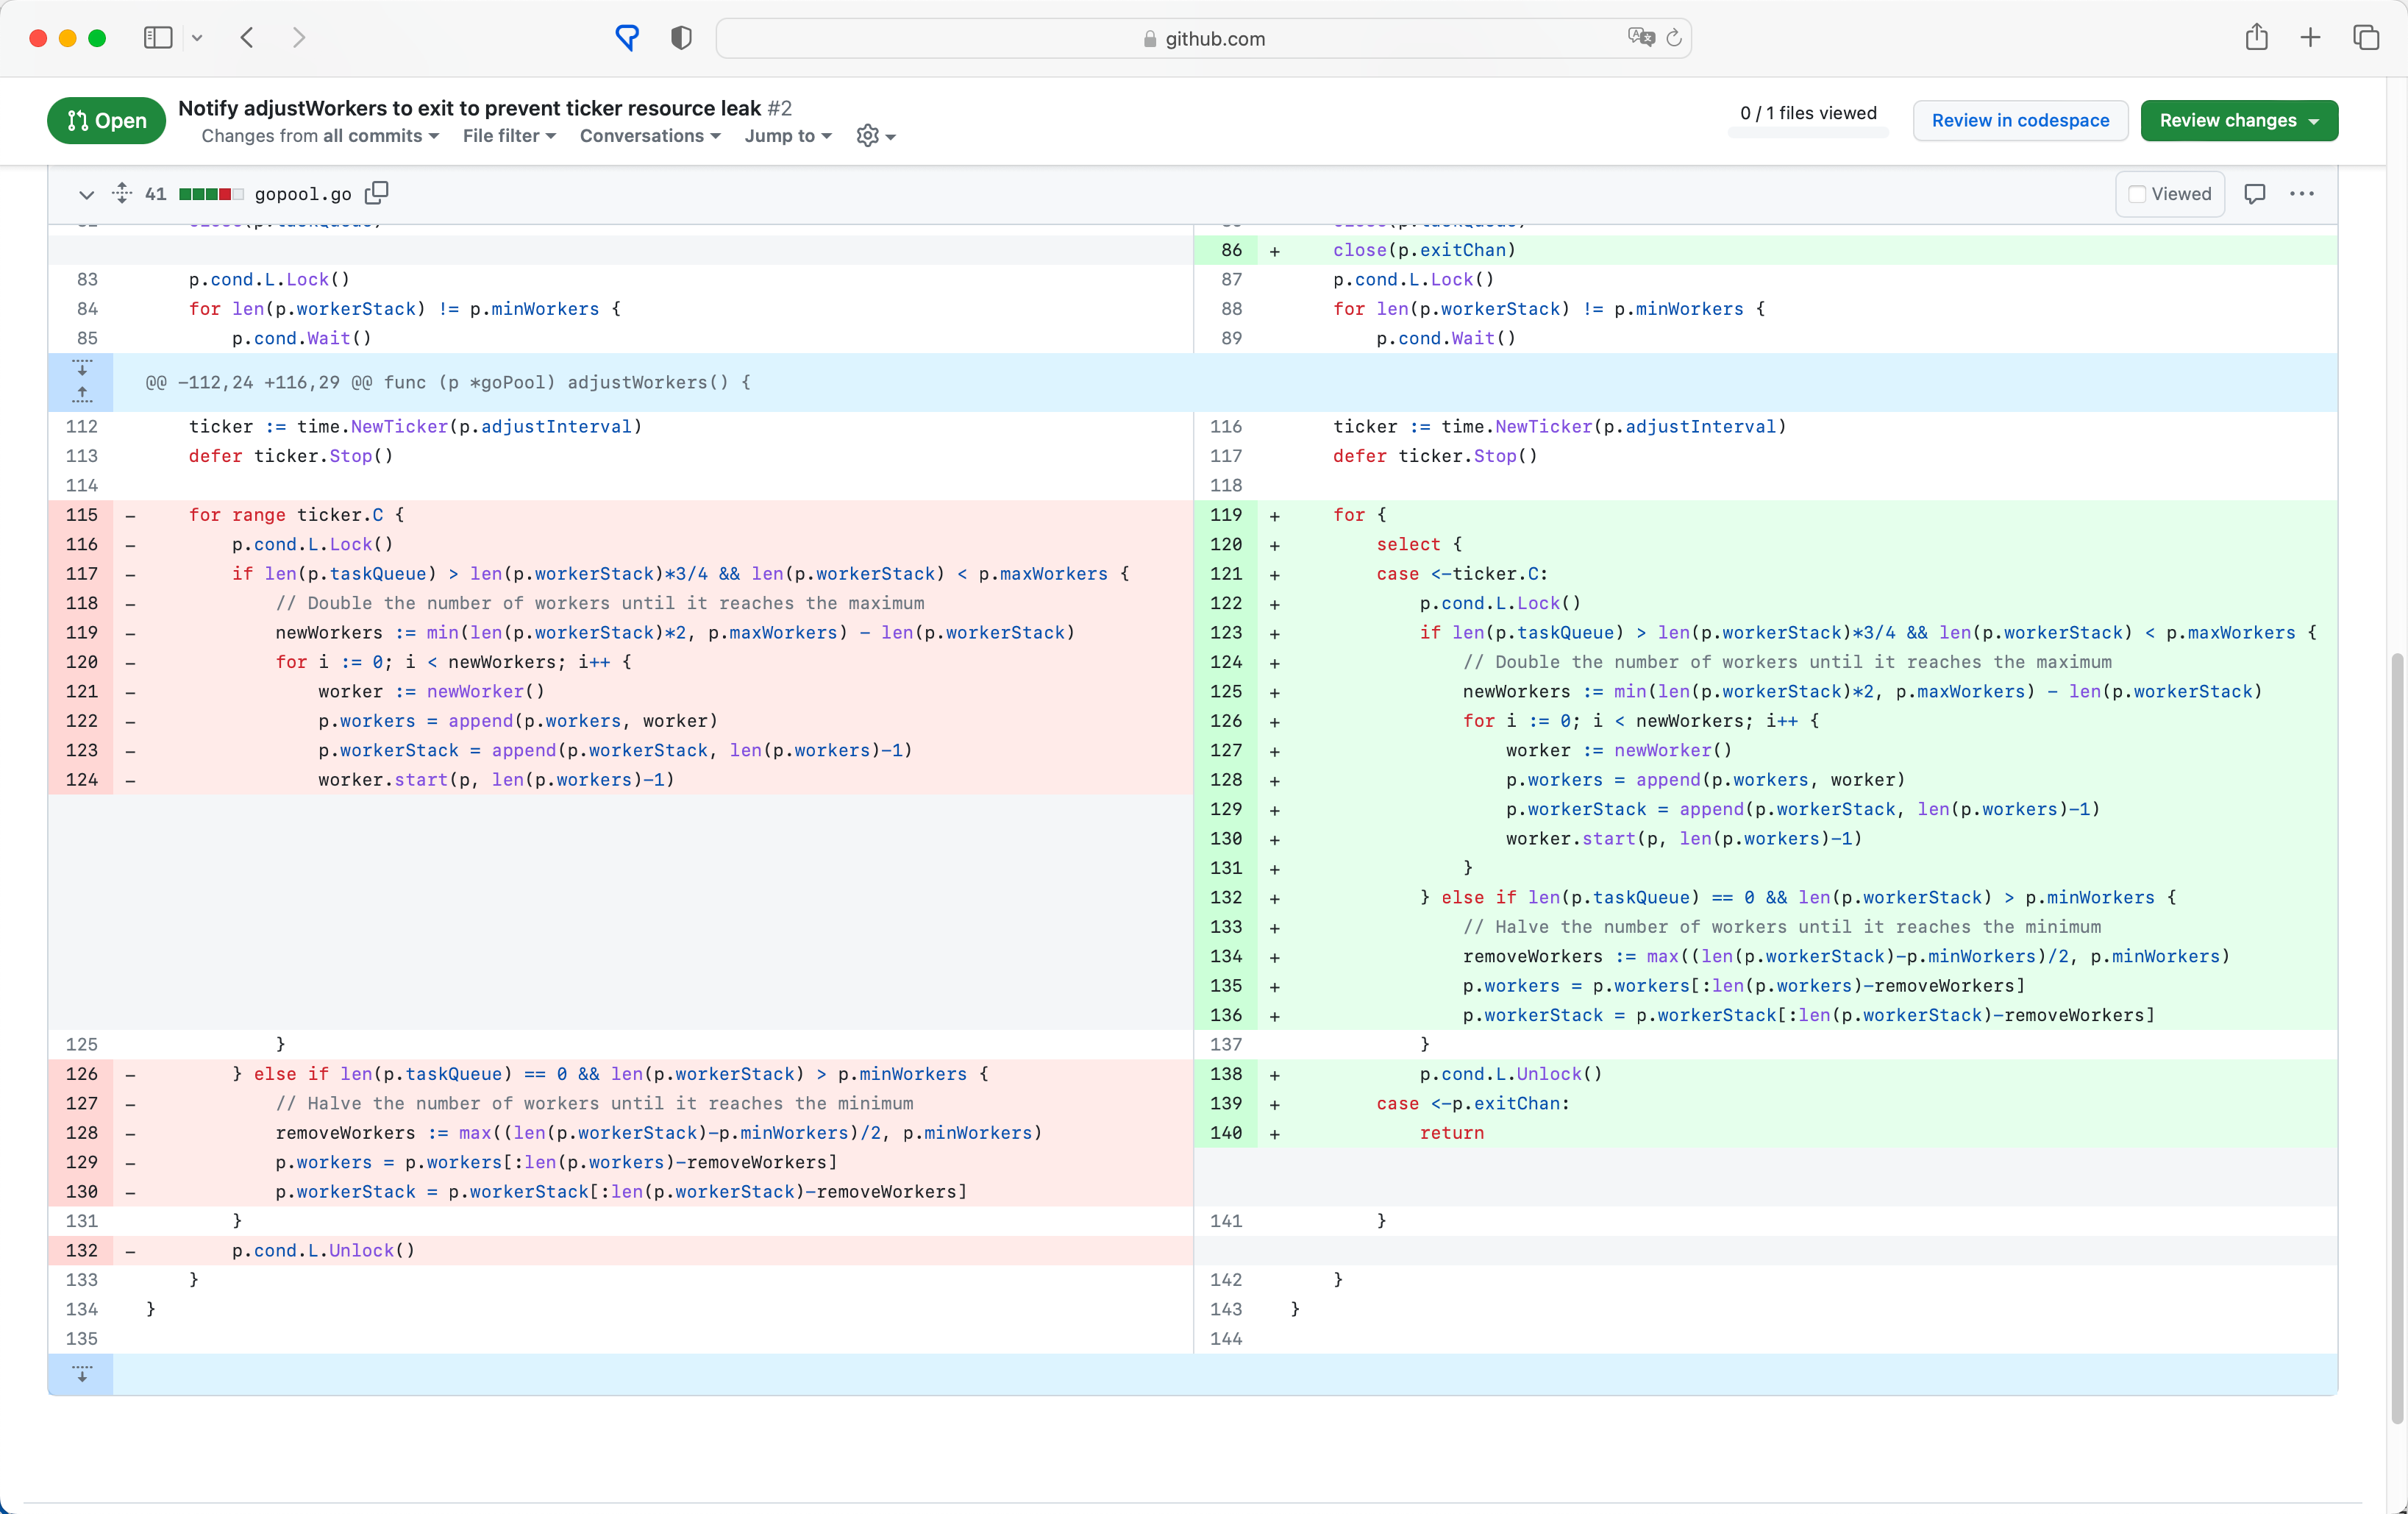The width and height of the screenshot is (2408, 1514).
Task: Click the green Open status badge
Action: (107, 120)
